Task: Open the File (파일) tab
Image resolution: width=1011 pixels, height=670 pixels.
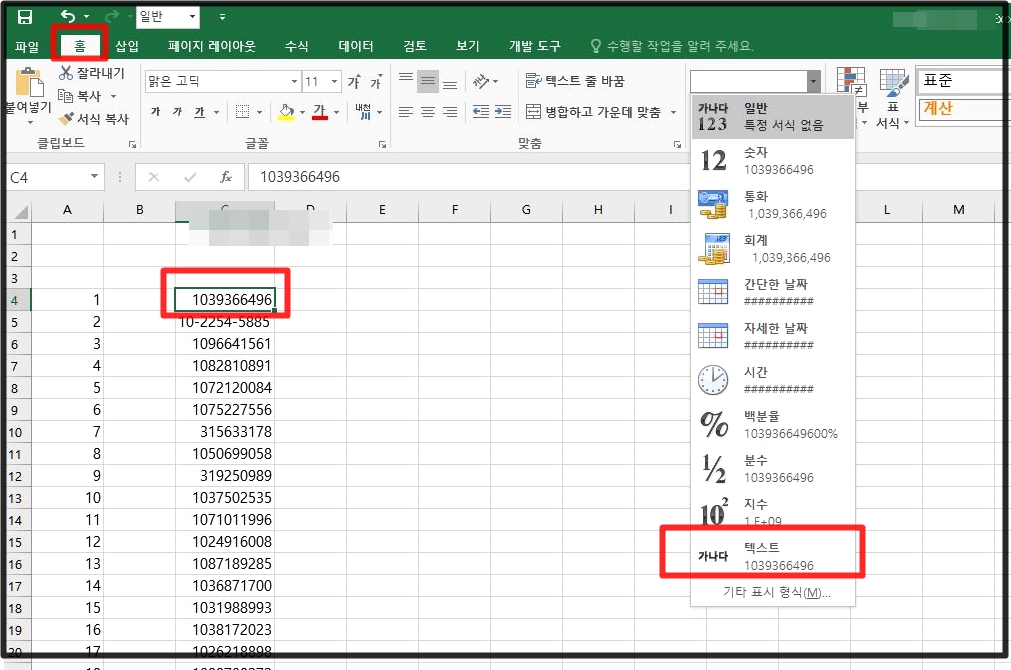Action: (x=26, y=46)
